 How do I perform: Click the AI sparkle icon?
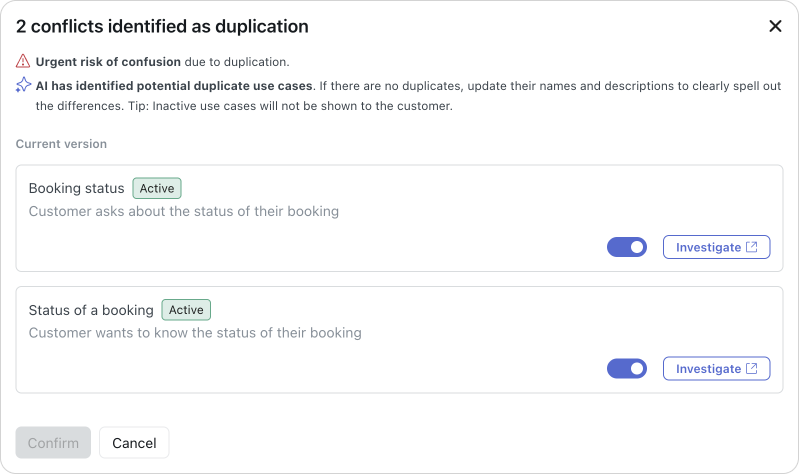click(x=24, y=86)
